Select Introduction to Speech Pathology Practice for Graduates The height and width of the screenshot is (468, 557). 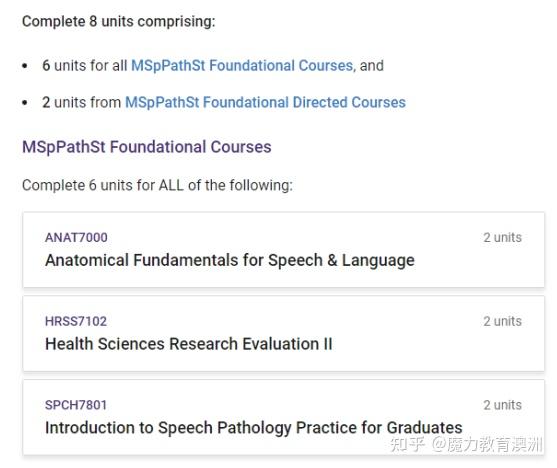coord(254,428)
